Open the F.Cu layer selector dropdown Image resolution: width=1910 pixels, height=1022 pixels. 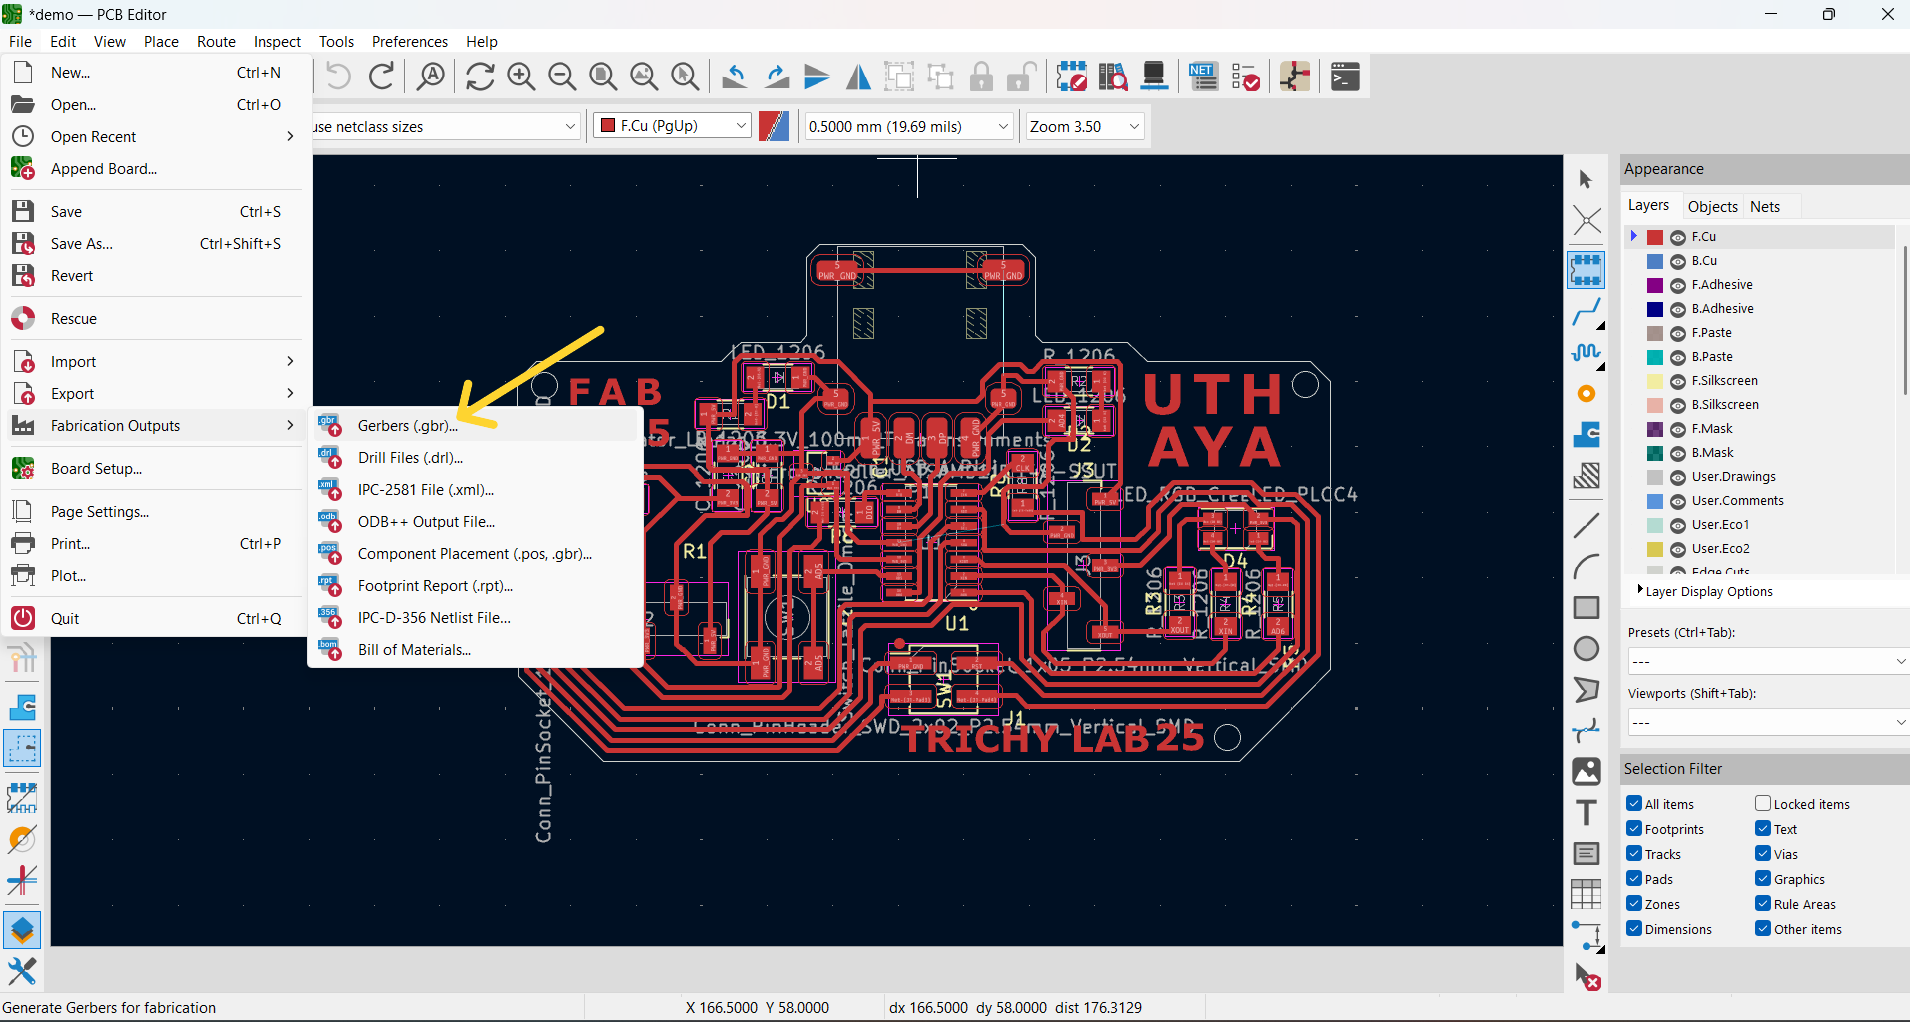click(x=672, y=126)
